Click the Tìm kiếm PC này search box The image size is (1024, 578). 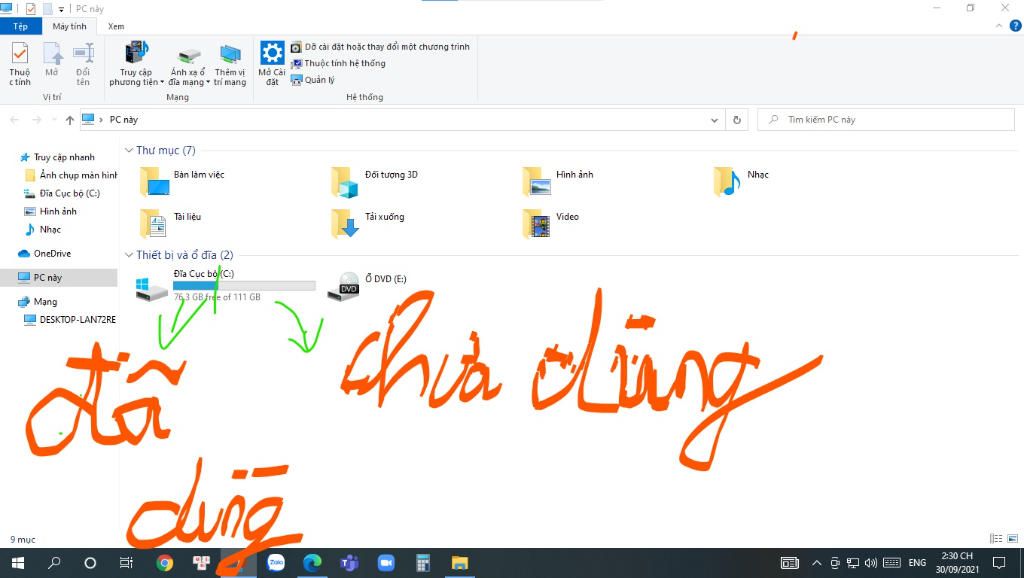(x=886, y=120)
